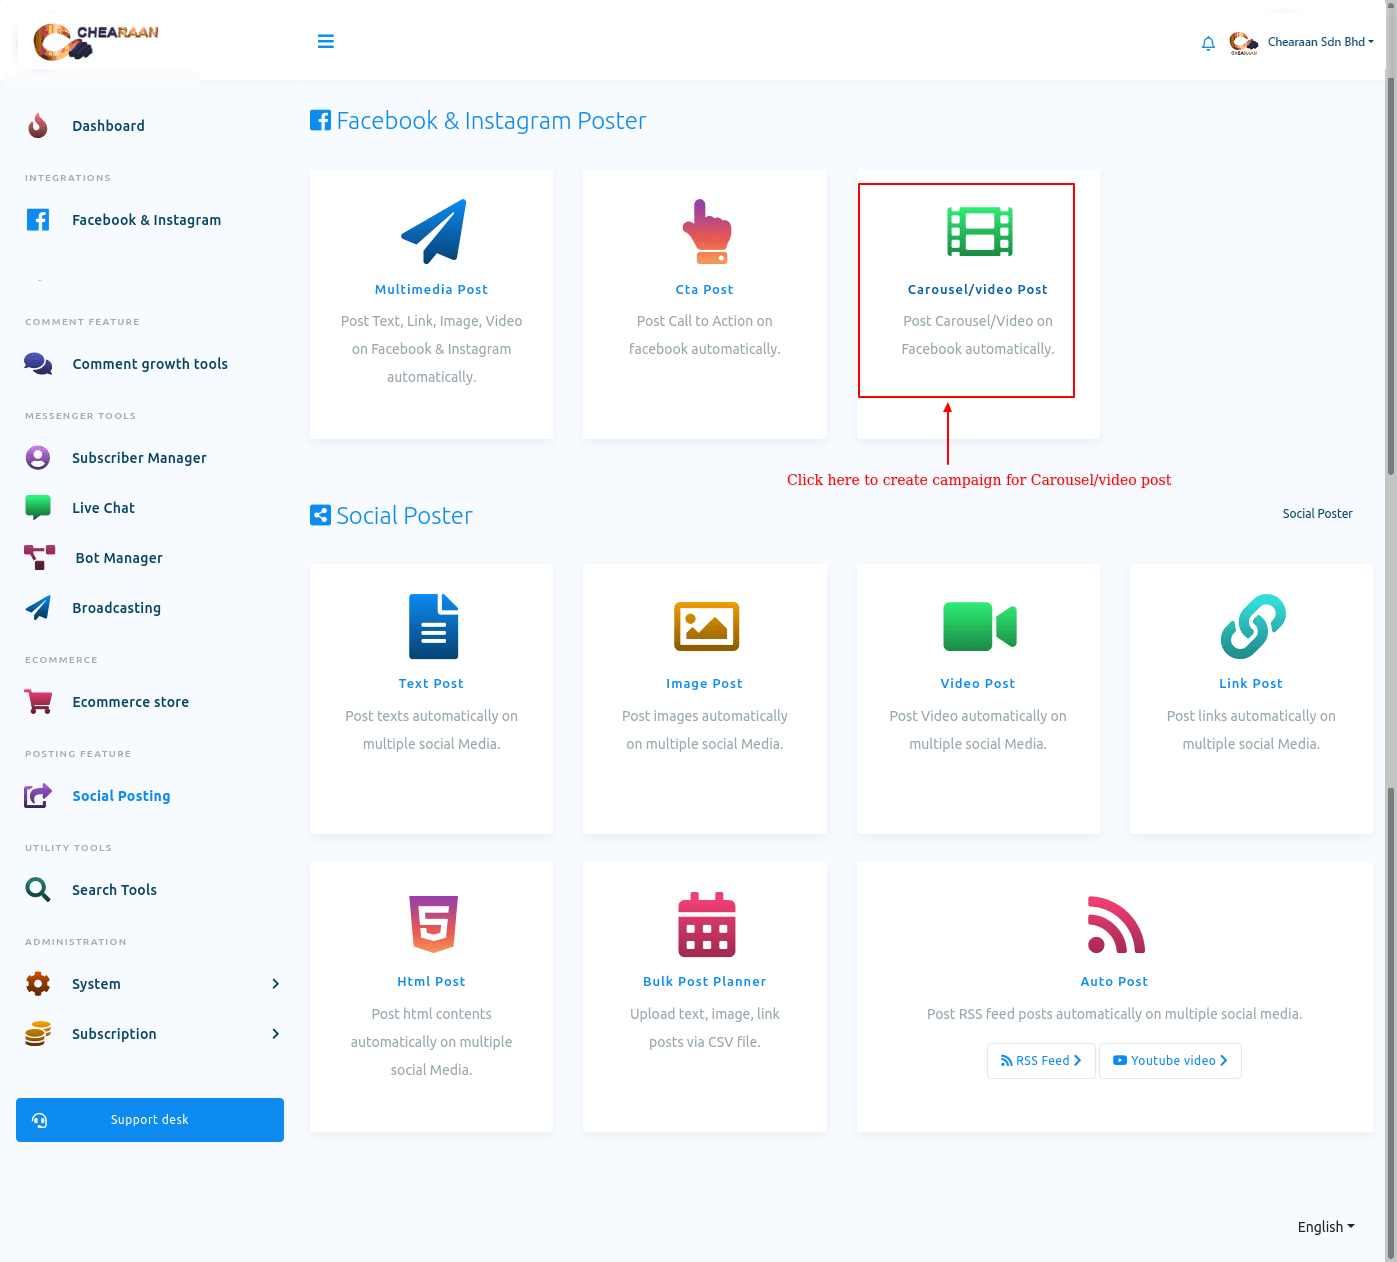The height and width of the screenshot is (1262, 1397).
Task: Click the RSS Feed button
Action: (x=1041, y=1061)
